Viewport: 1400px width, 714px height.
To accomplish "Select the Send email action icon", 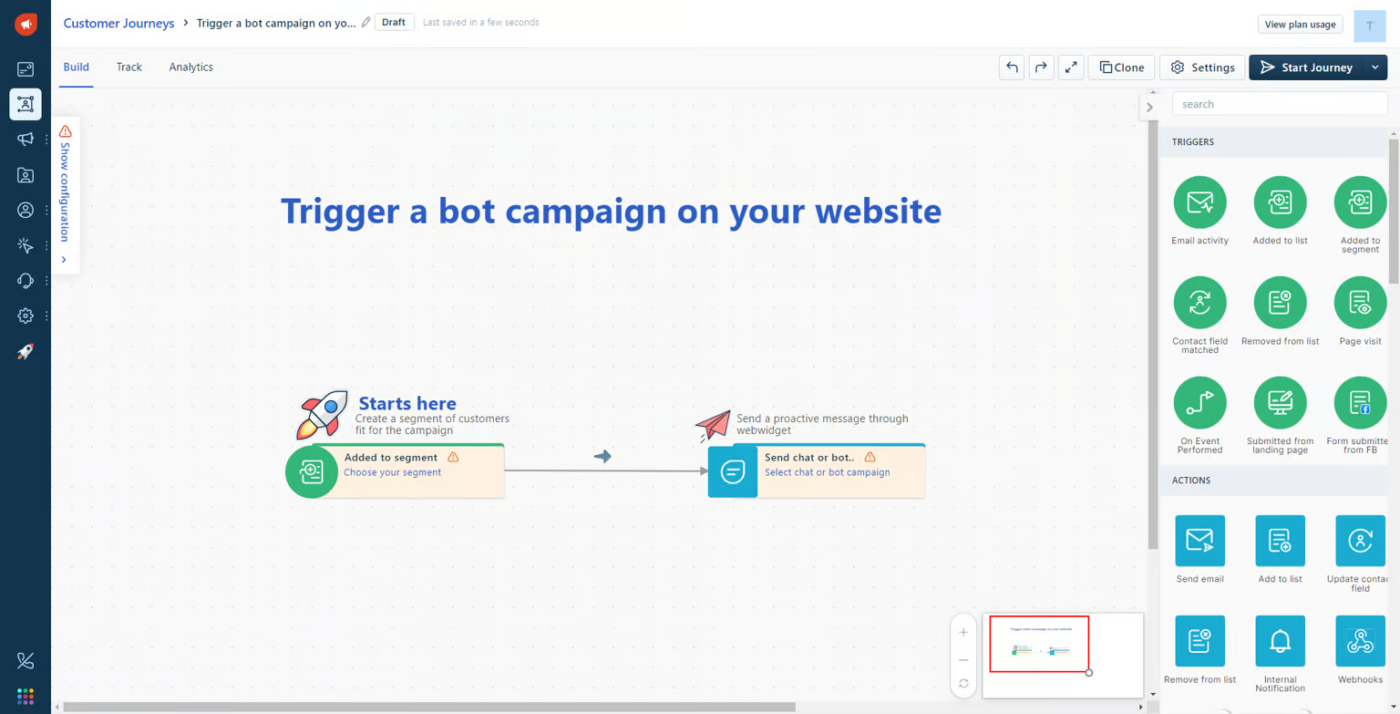I will tap(1199, 541).
